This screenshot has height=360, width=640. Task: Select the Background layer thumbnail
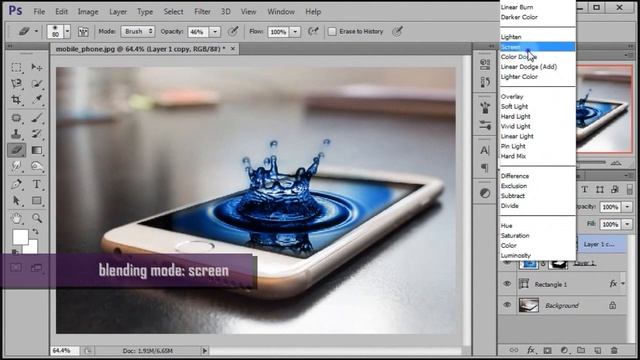click(x=529, y=305)
